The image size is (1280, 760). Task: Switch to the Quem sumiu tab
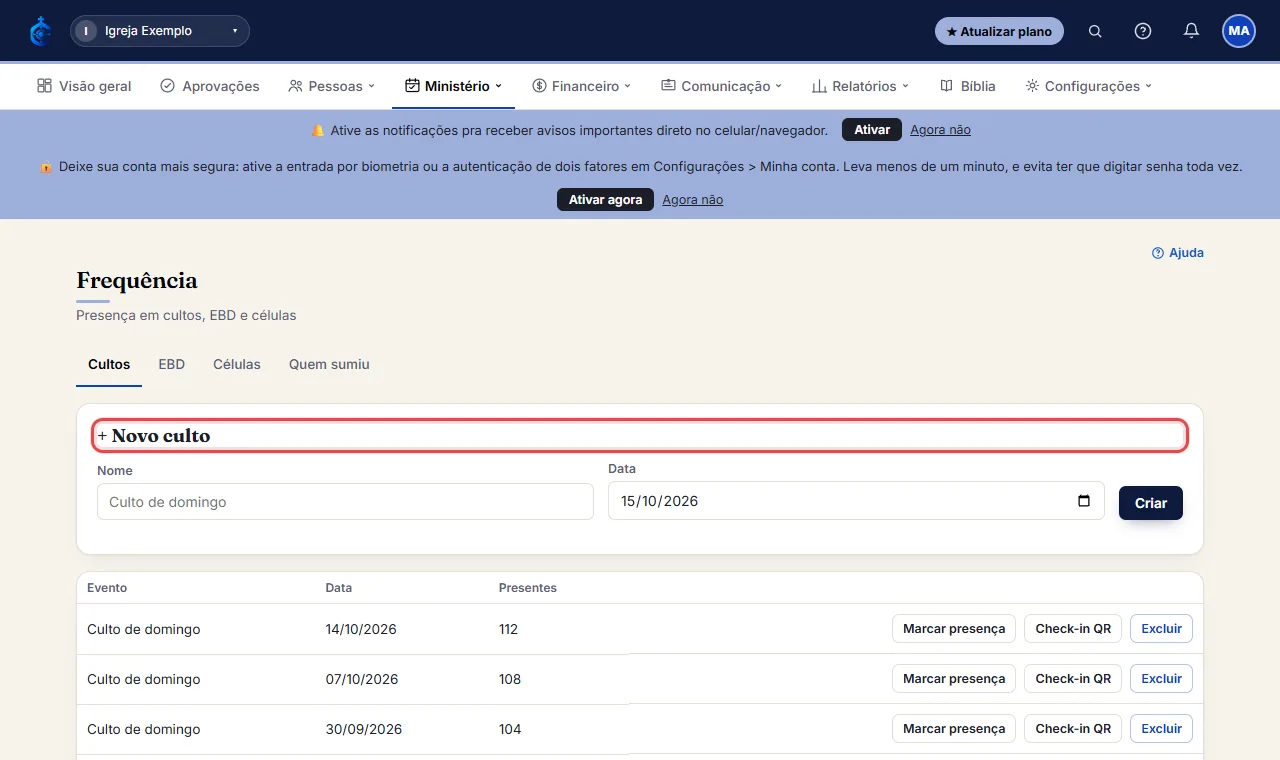329,364
